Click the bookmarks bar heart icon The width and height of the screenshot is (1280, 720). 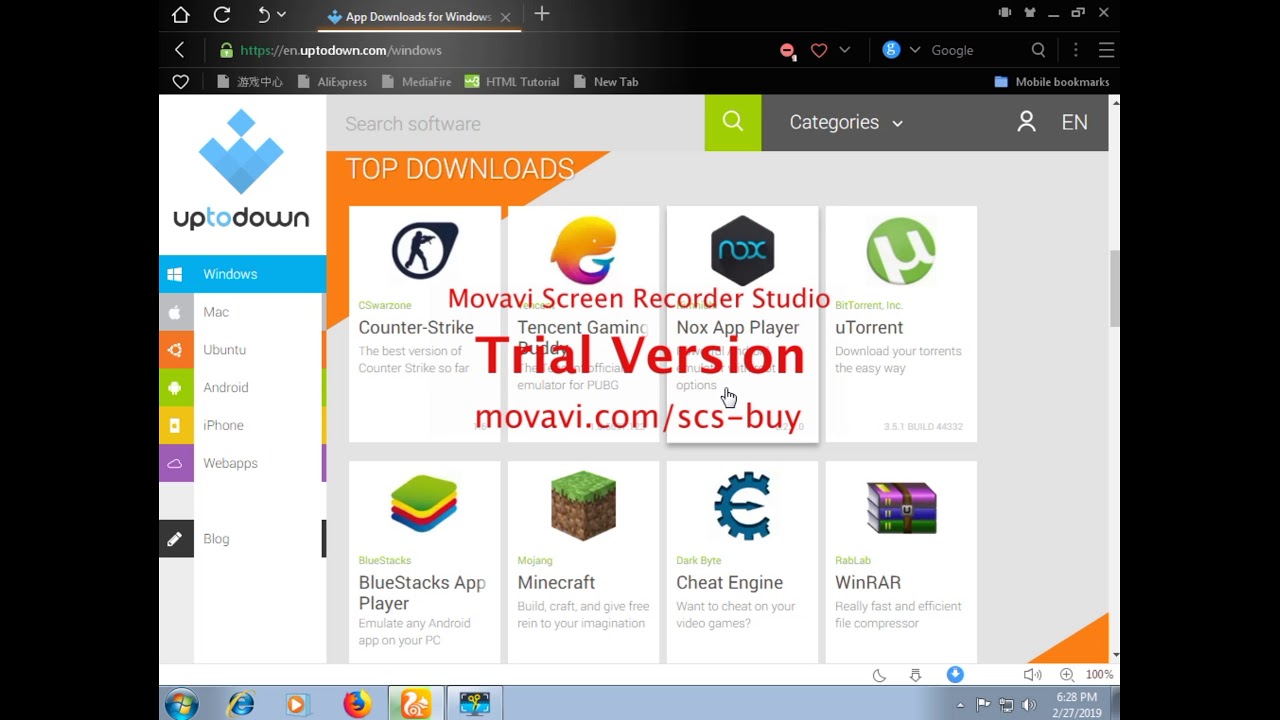[x=181, y=82]
